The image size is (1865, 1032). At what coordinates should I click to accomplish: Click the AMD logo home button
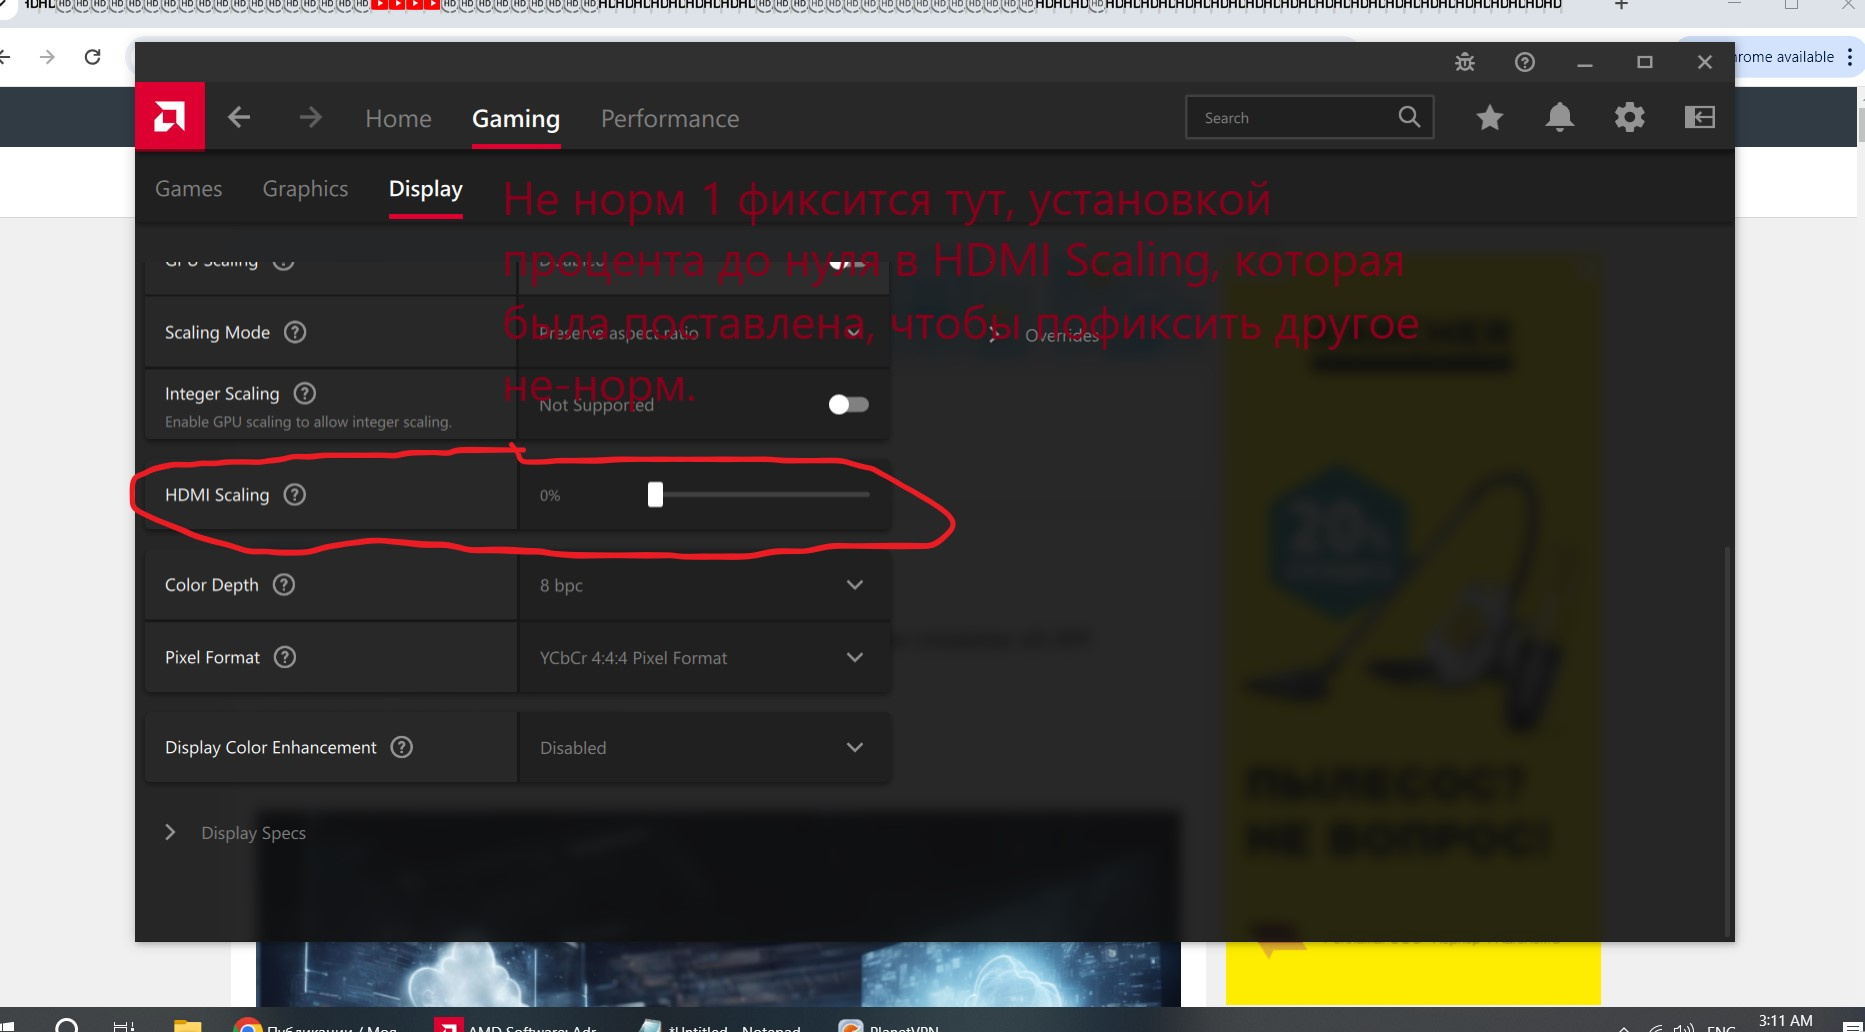coord(170,117)
